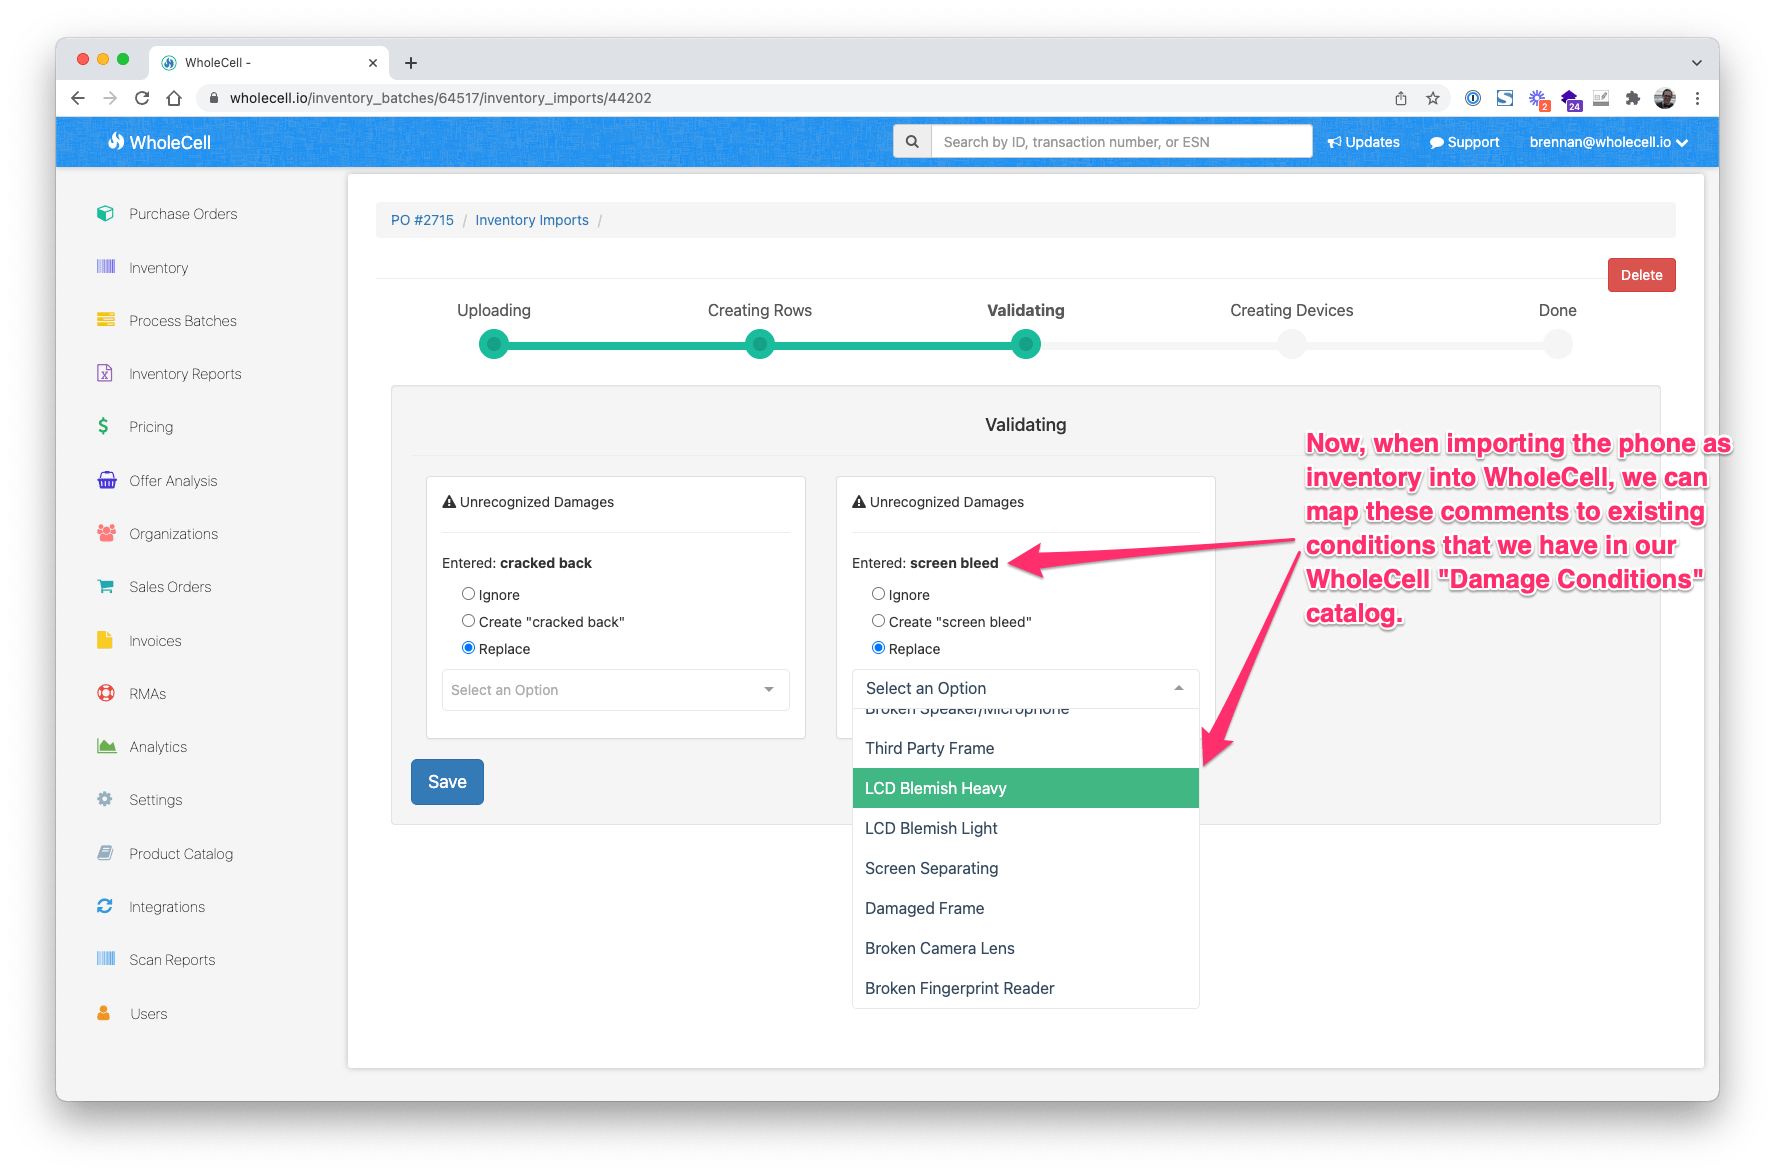Viewport: 1775px width, 1175px height.
Task: Select Create "screen bleed" option
Action: pyautogui.click(x=878, y=621)
